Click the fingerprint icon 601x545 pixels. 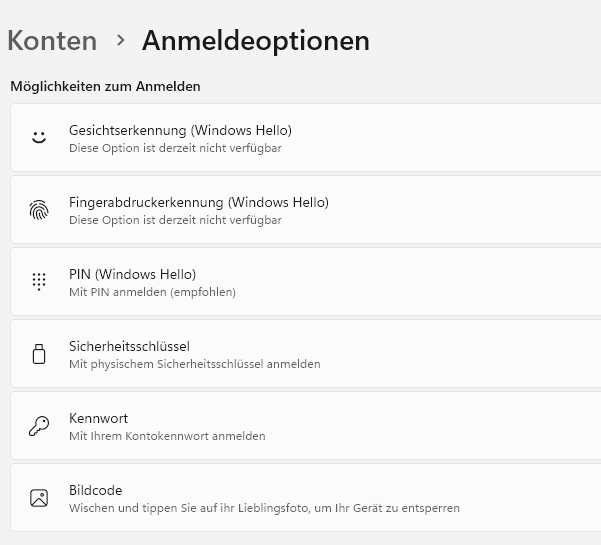click(39, 210)
